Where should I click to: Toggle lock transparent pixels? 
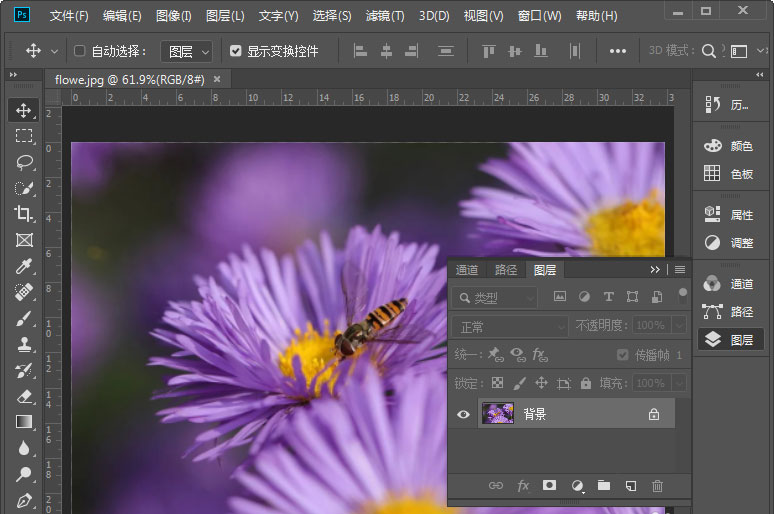(x=498, y=383)
